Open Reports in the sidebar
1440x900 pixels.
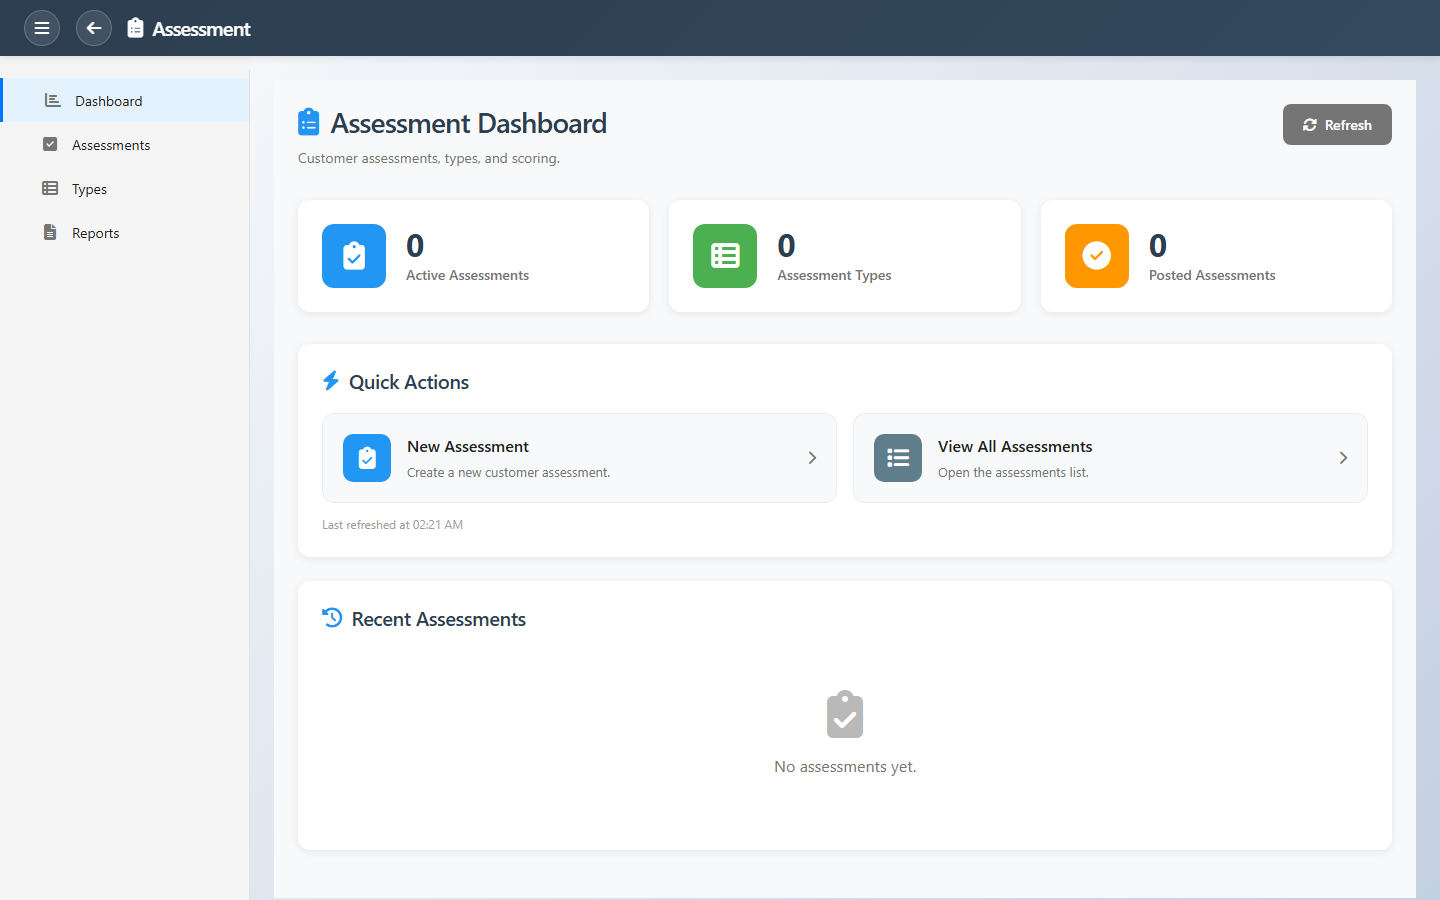click(x=95, y=233)
